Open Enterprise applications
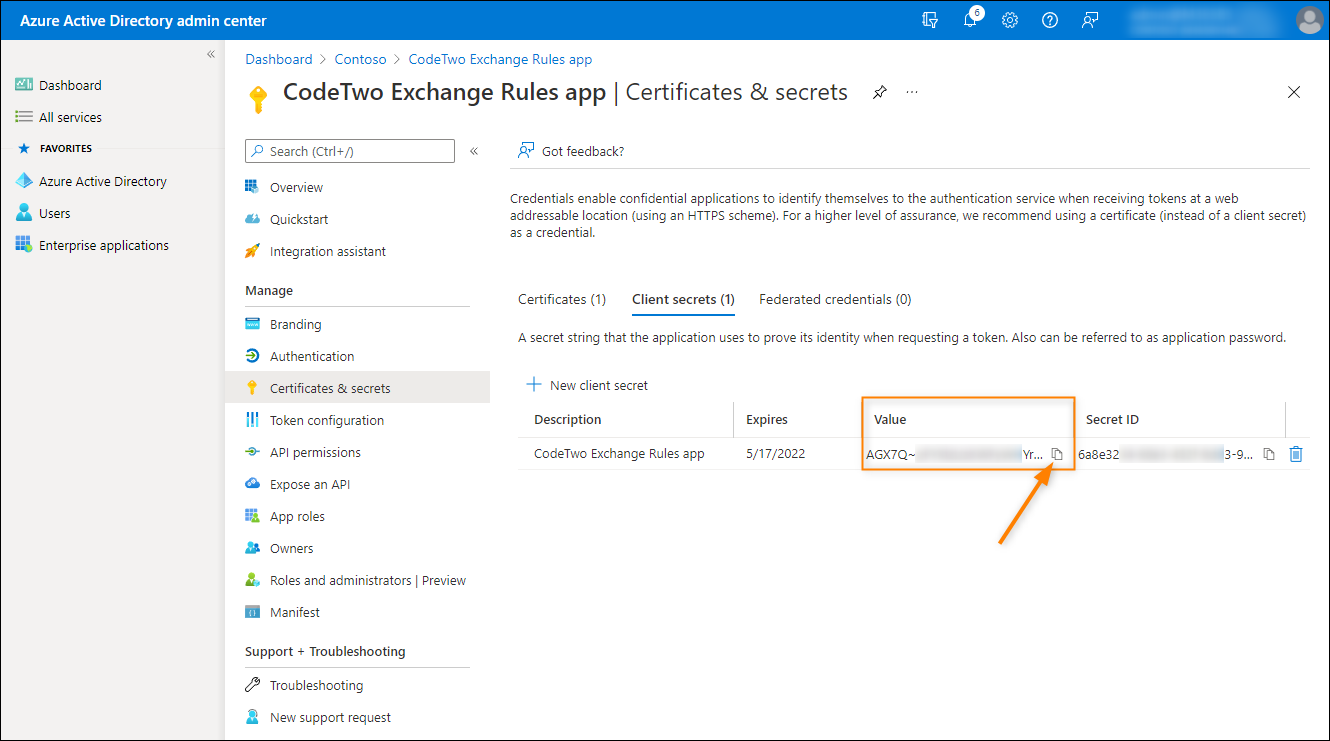The width and height of the screenshot is (1330, 741). click(x=92, y=245)
